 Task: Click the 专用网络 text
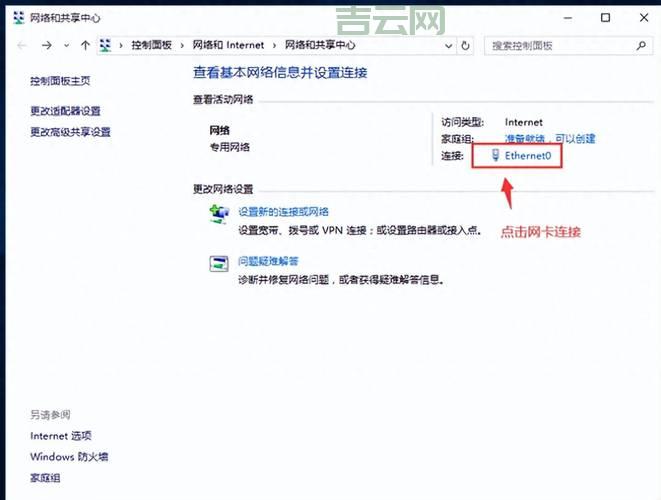[x=230, y=147]
